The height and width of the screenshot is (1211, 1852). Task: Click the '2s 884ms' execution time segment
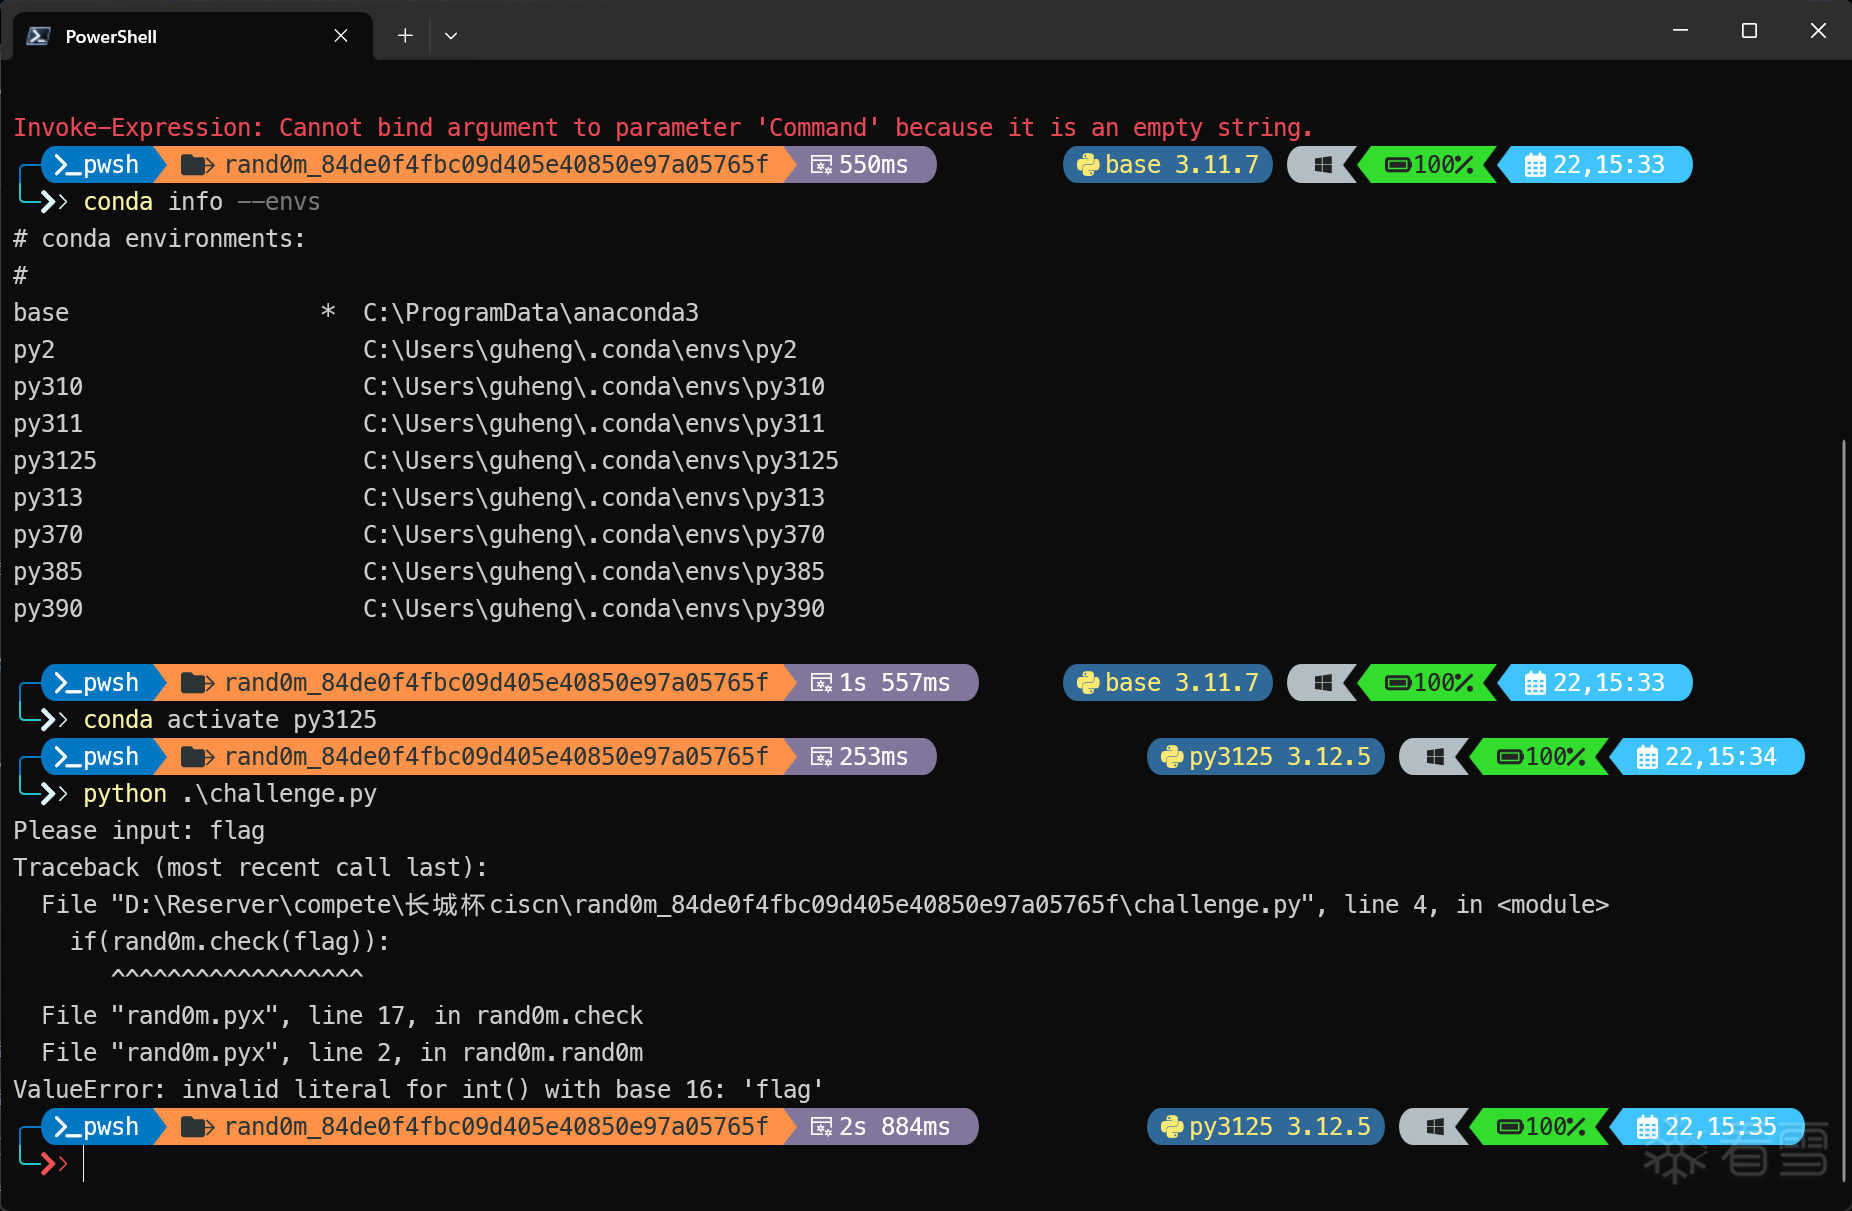[x=881, y=1127]
